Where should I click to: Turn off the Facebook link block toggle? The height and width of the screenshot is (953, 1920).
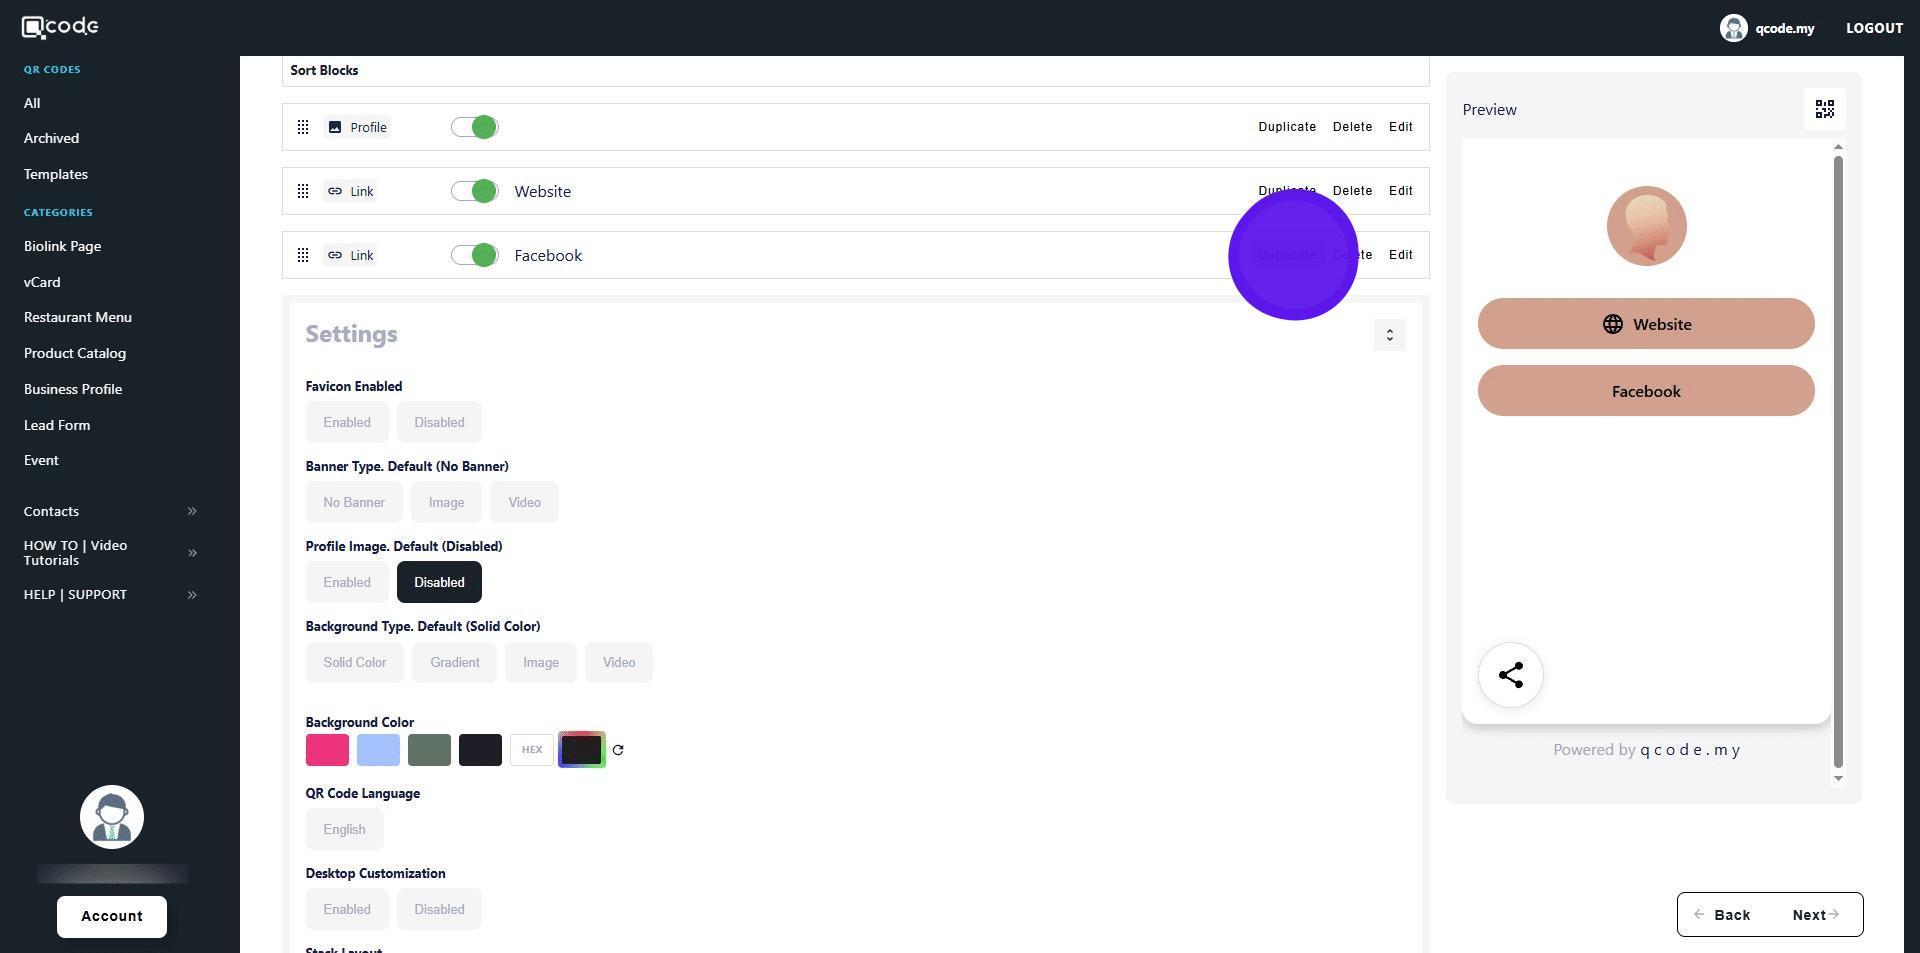[x=474, y=255]
